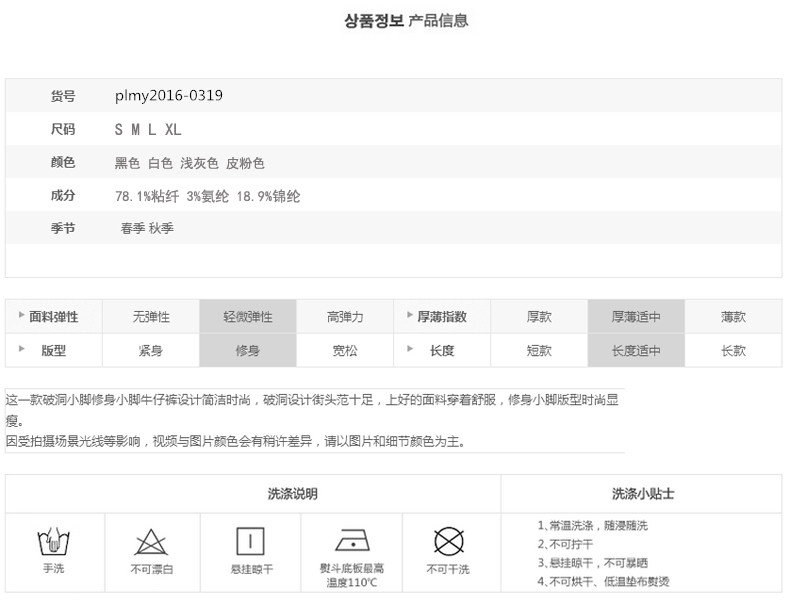Image resolution: width=790 pixels, height=605 pixels.
Task: Click the do-not-dry-clean circle icon
Action: click(448, 541)
